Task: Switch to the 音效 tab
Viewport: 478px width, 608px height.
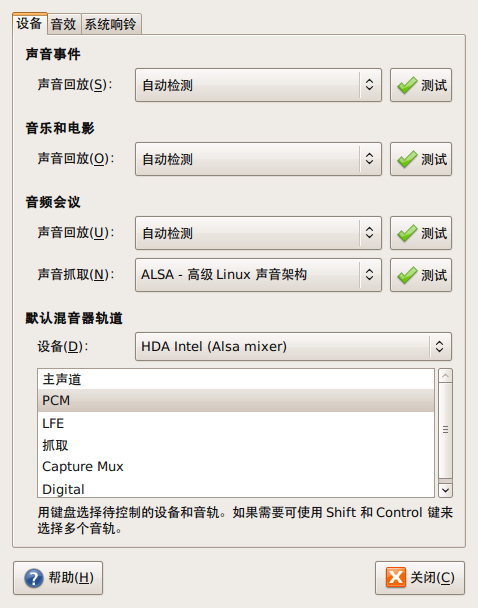Action: [64, 24]
